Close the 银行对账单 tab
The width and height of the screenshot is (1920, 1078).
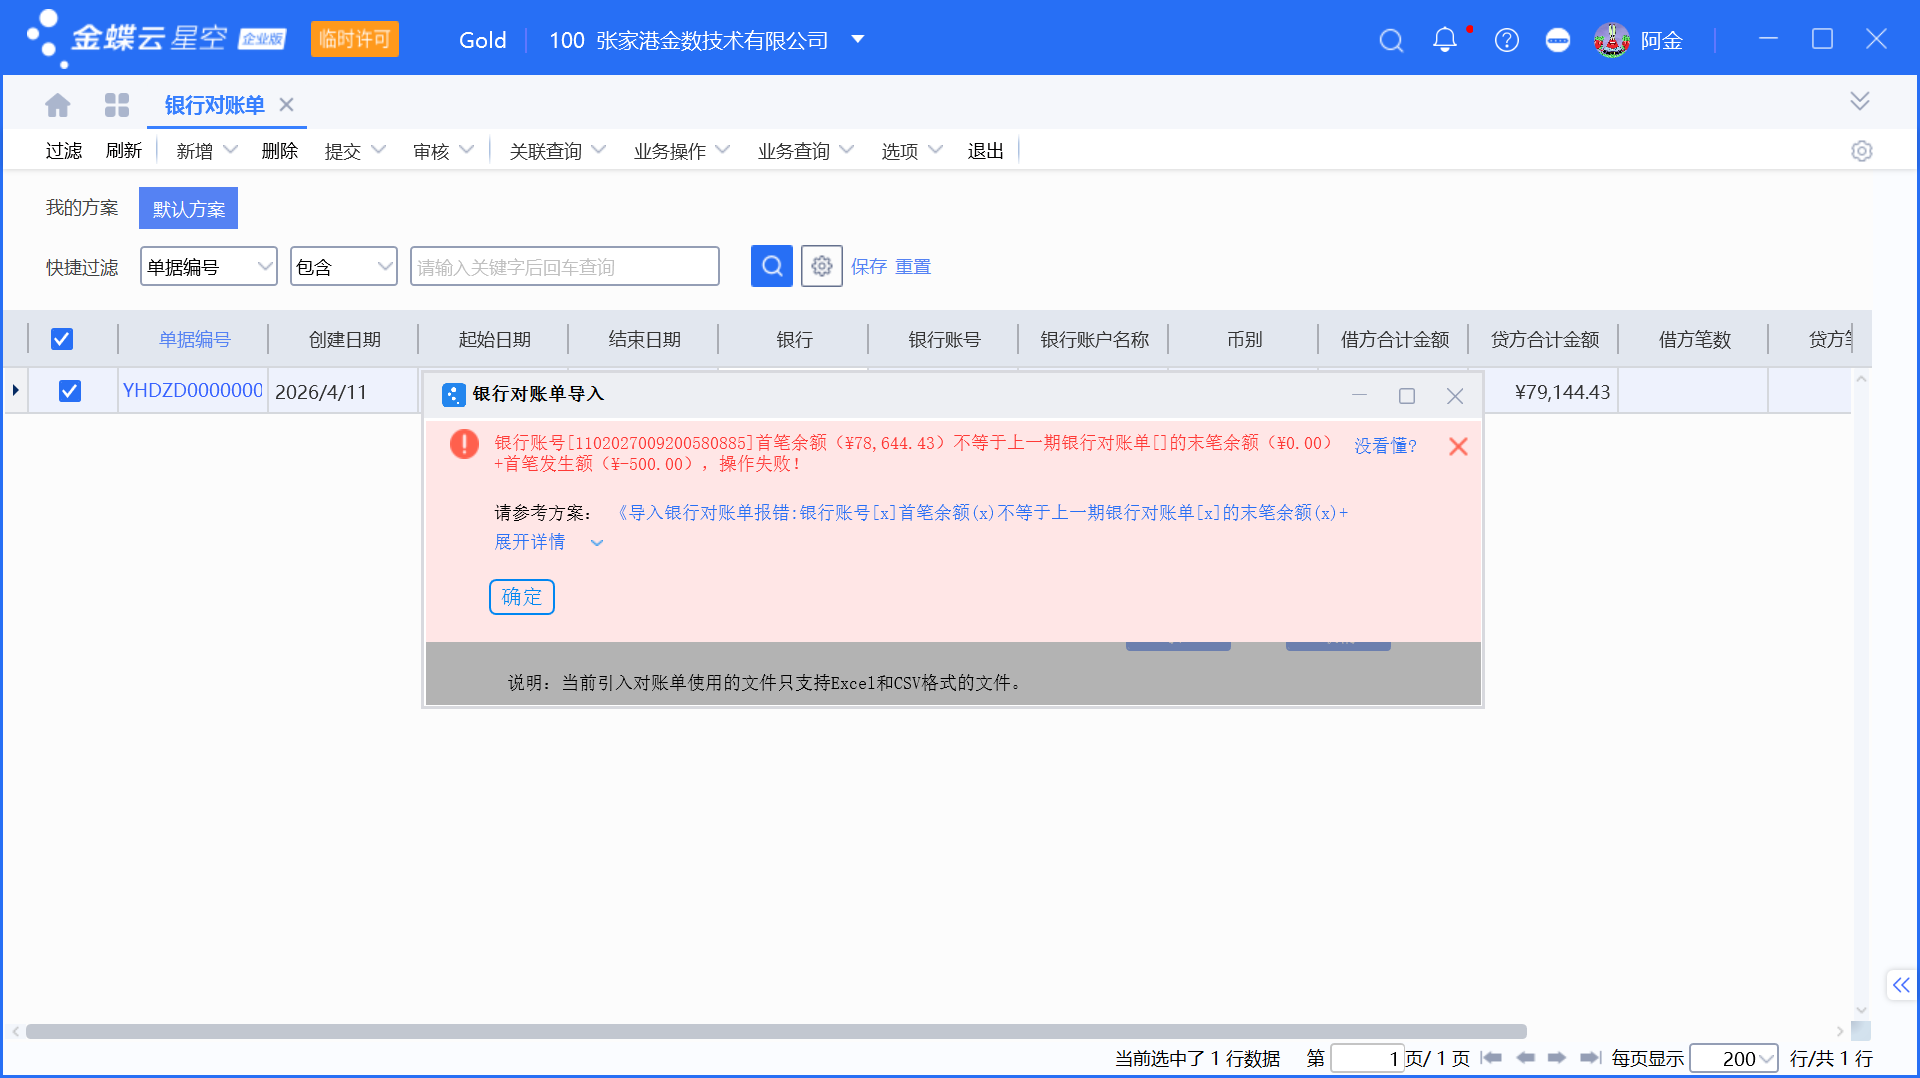[x=287, y=105]
